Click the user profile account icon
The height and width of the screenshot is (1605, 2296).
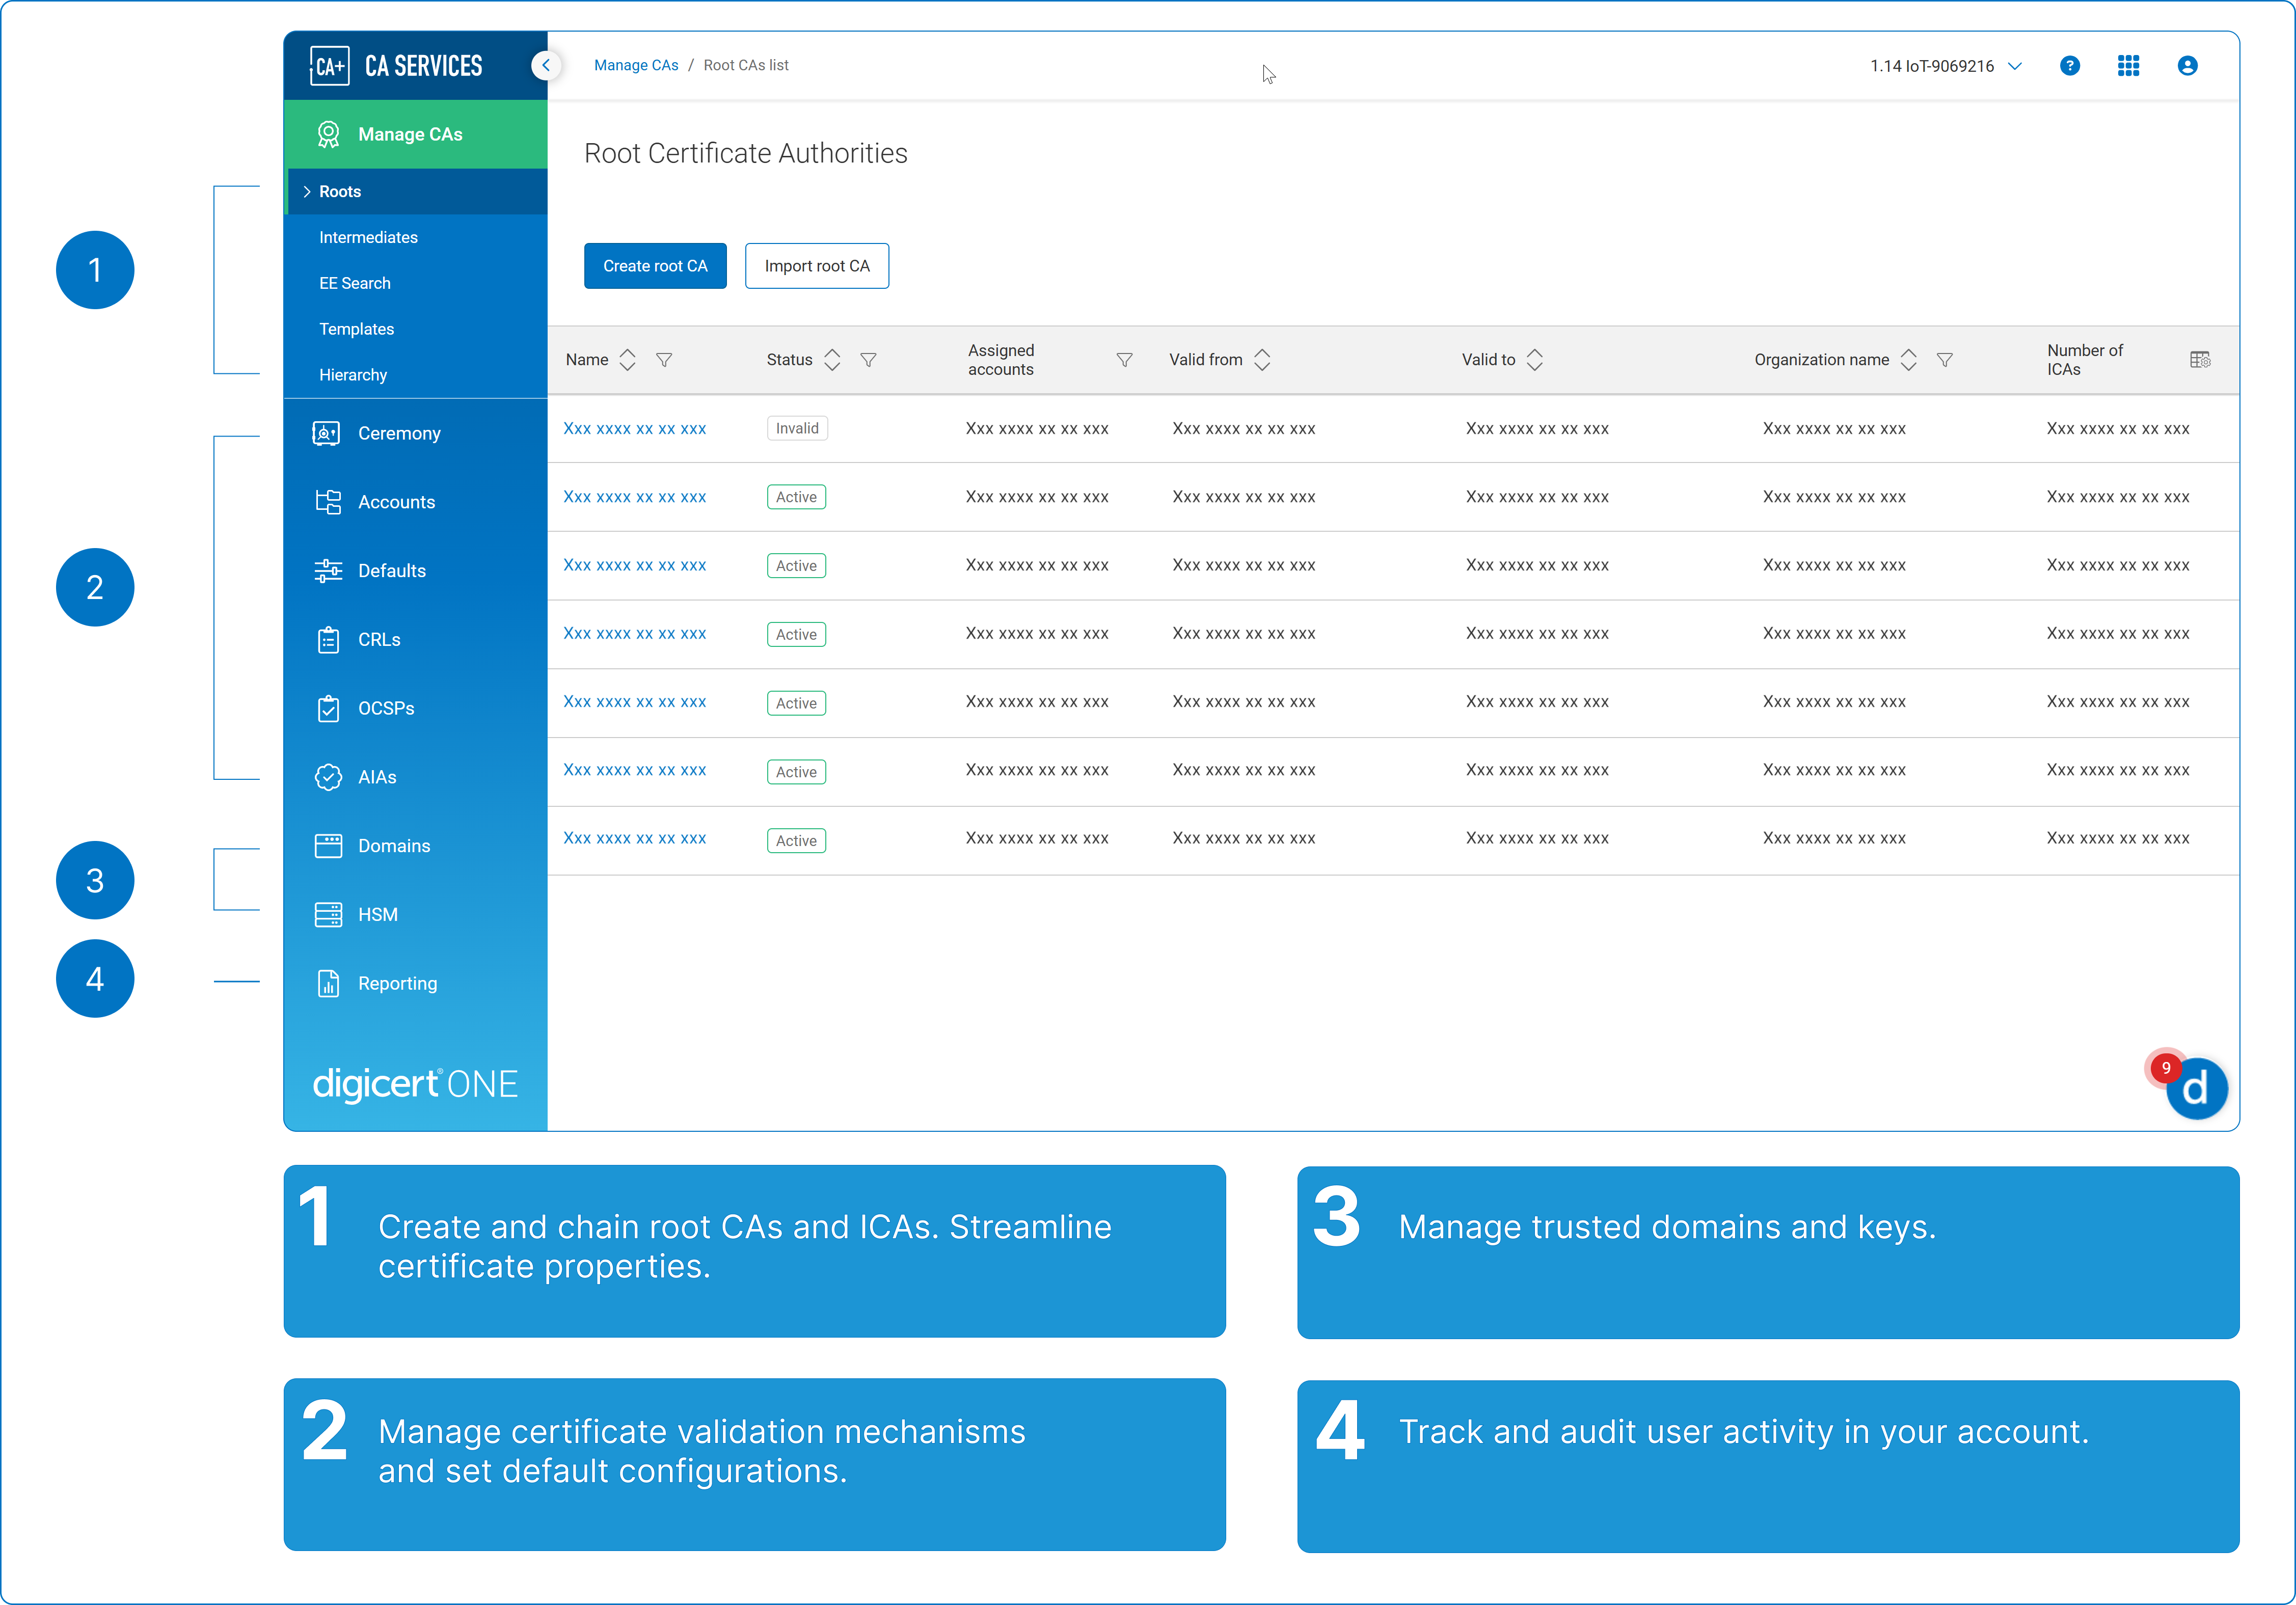(x=2187, y=66)
